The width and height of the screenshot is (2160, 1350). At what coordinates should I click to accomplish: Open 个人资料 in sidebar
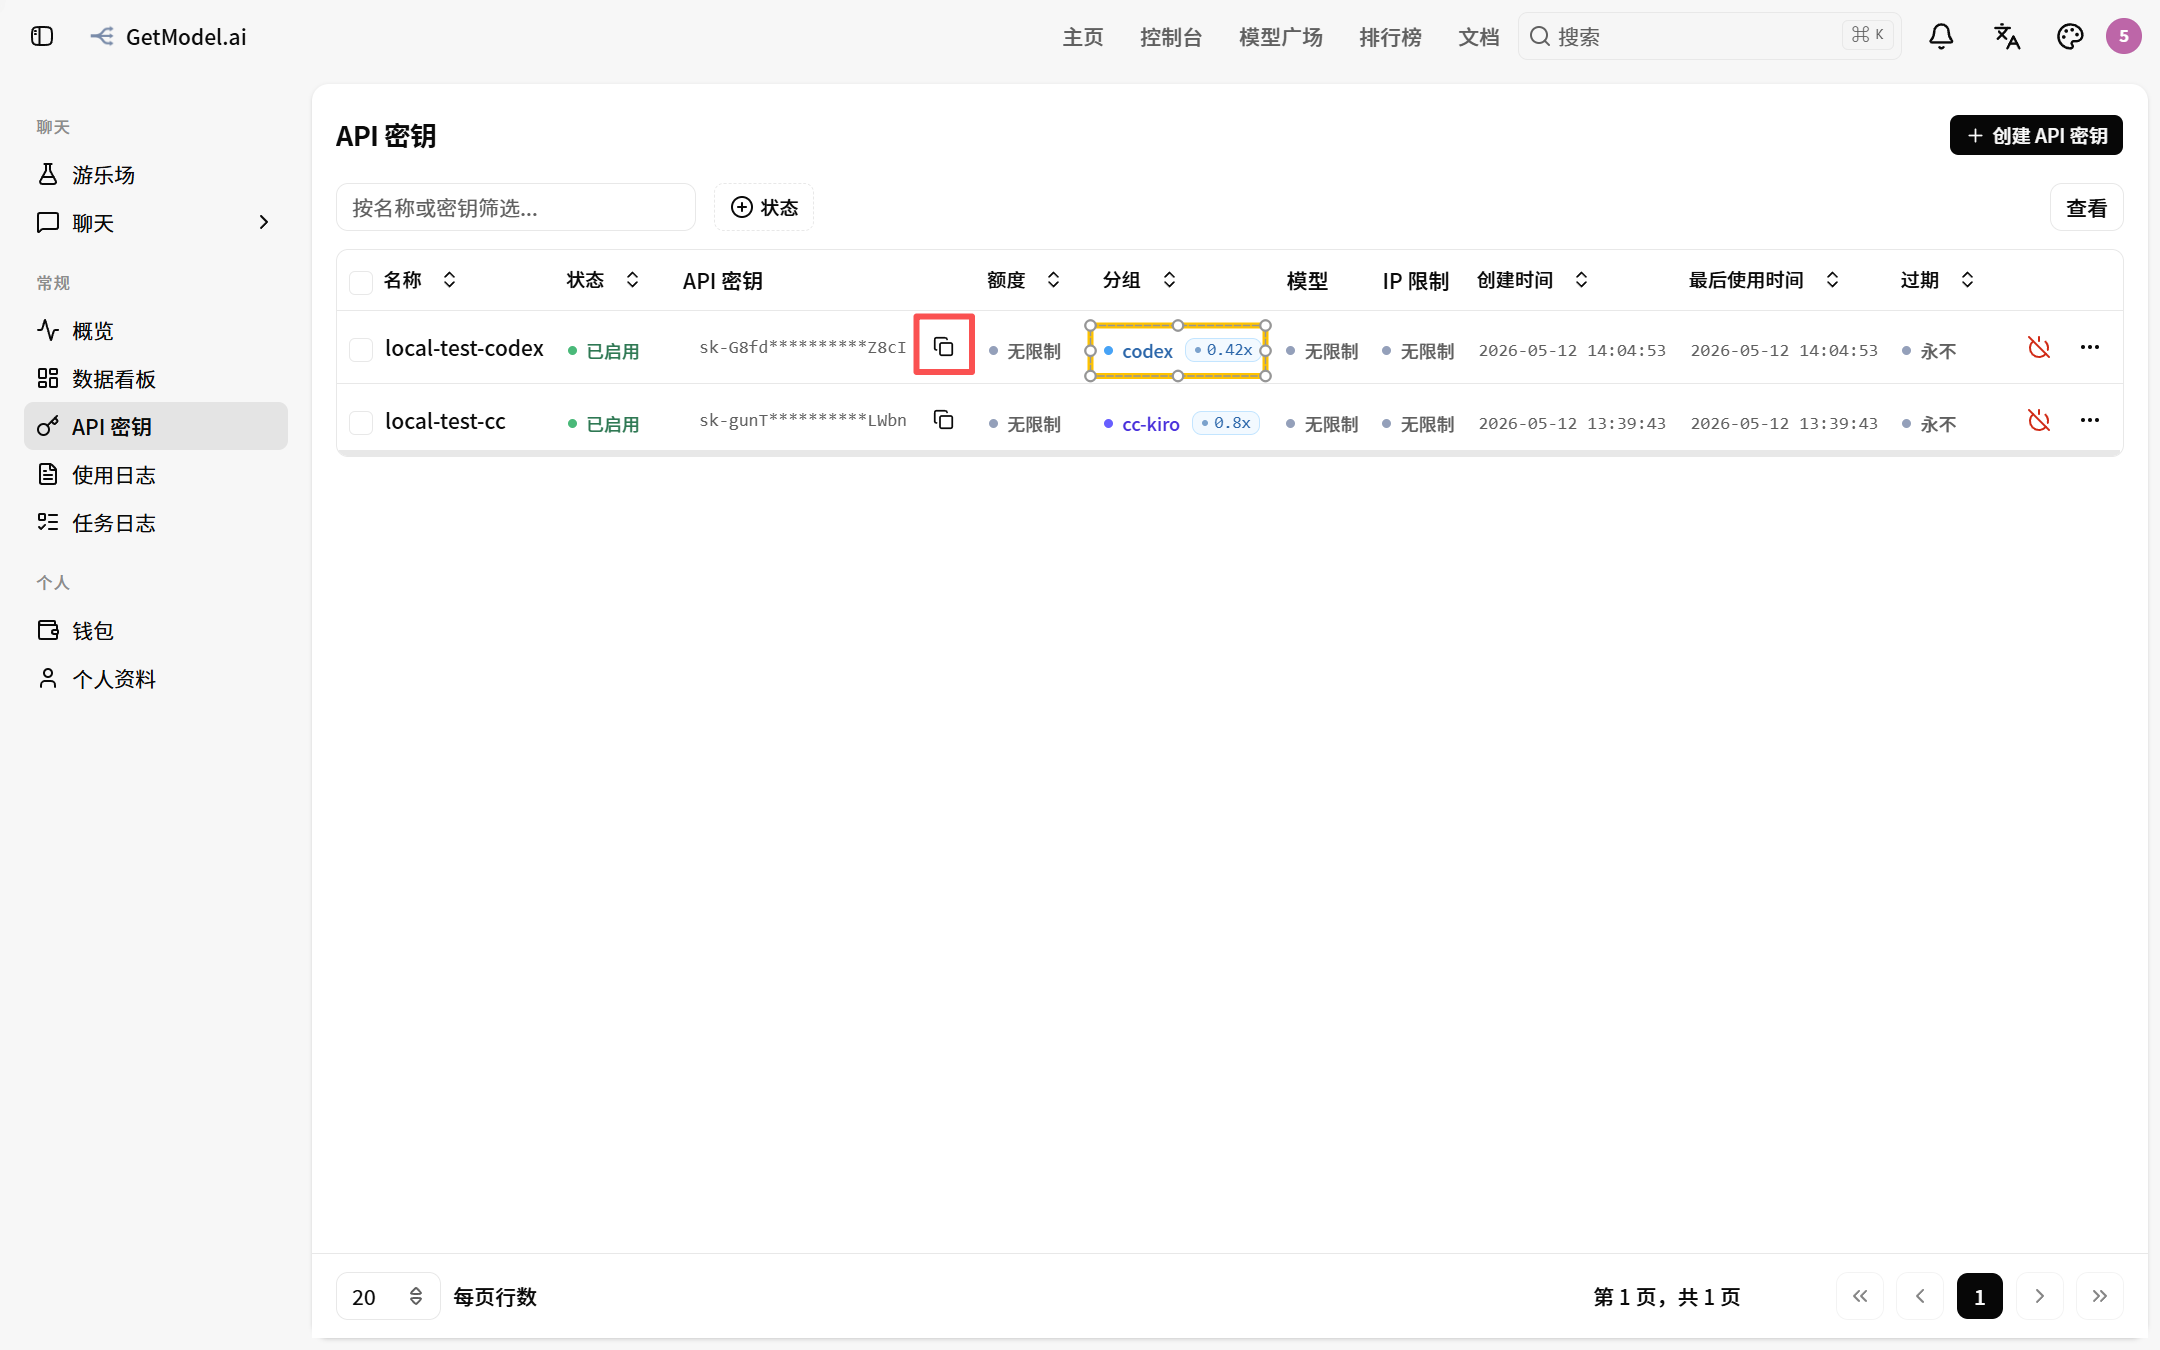tap(156, 678)
